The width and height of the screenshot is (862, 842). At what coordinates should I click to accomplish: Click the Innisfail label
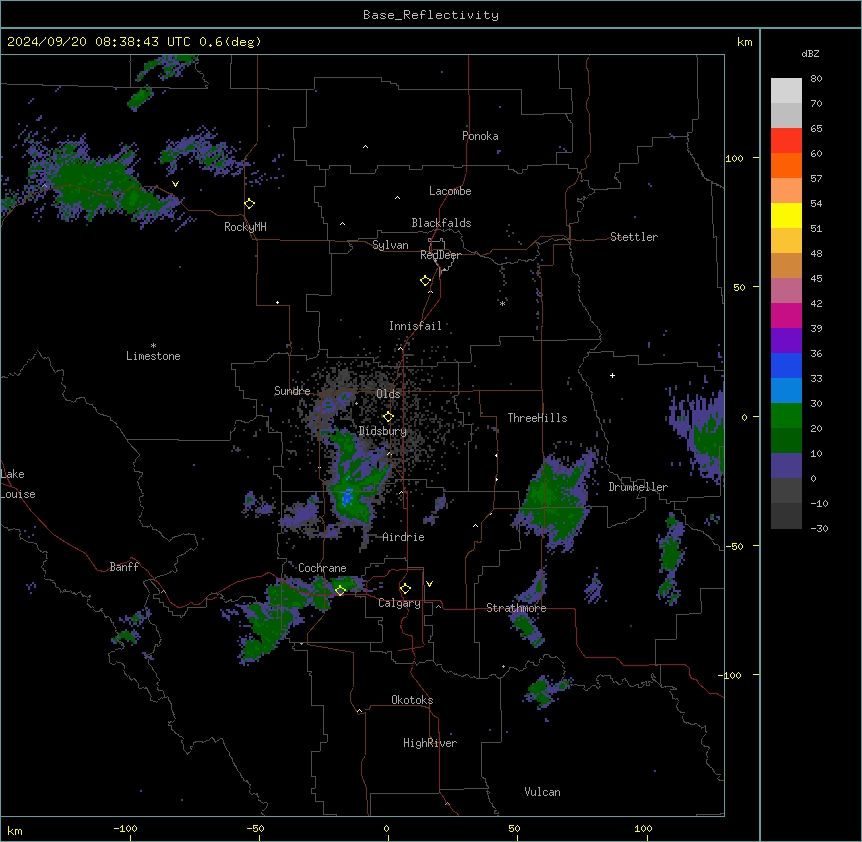click(415, 326)
